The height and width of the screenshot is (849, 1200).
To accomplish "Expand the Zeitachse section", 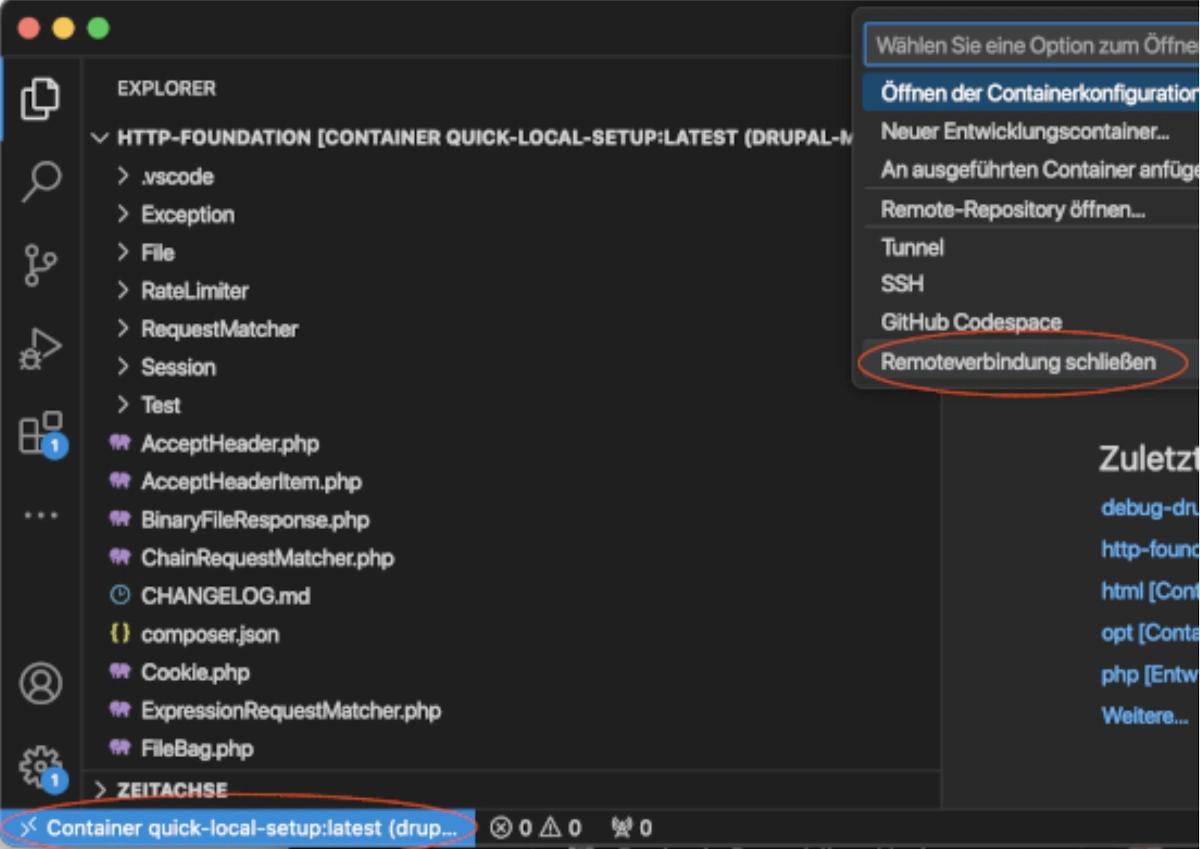I will coord(172,790).
